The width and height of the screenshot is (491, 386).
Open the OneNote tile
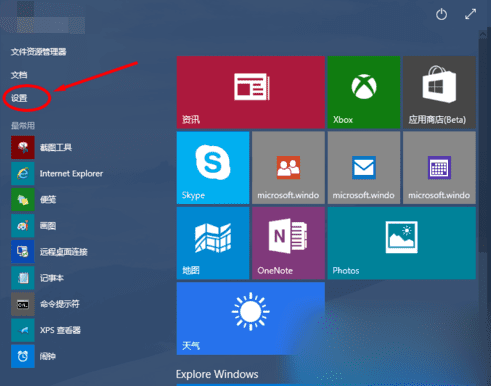pos(288,243)
